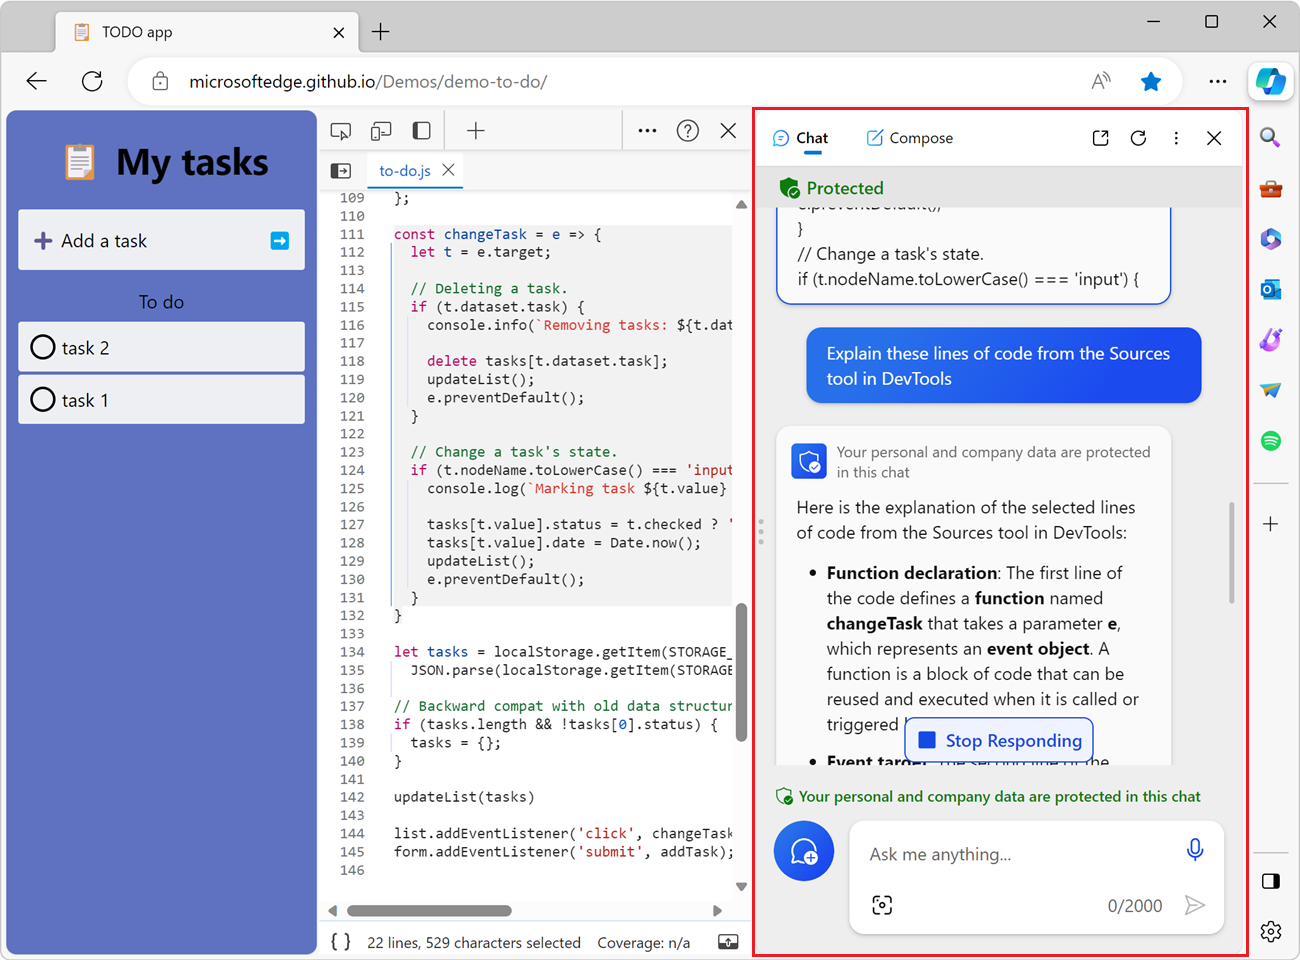Image resolution: width=1300 pixels, height=960 pixels.
Task: Start a new topic in Copilot chat
Action: 804,850
